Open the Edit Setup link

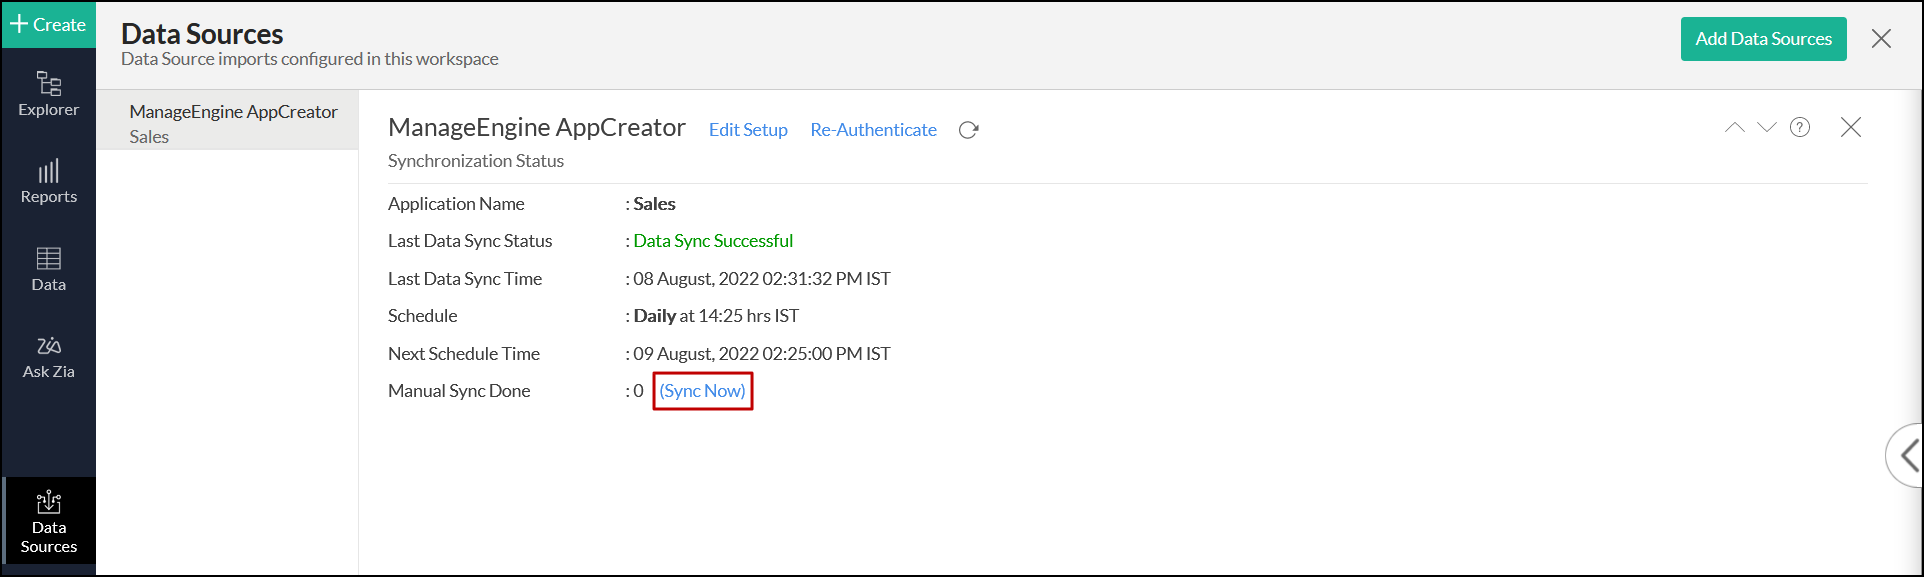pos(748,130)
